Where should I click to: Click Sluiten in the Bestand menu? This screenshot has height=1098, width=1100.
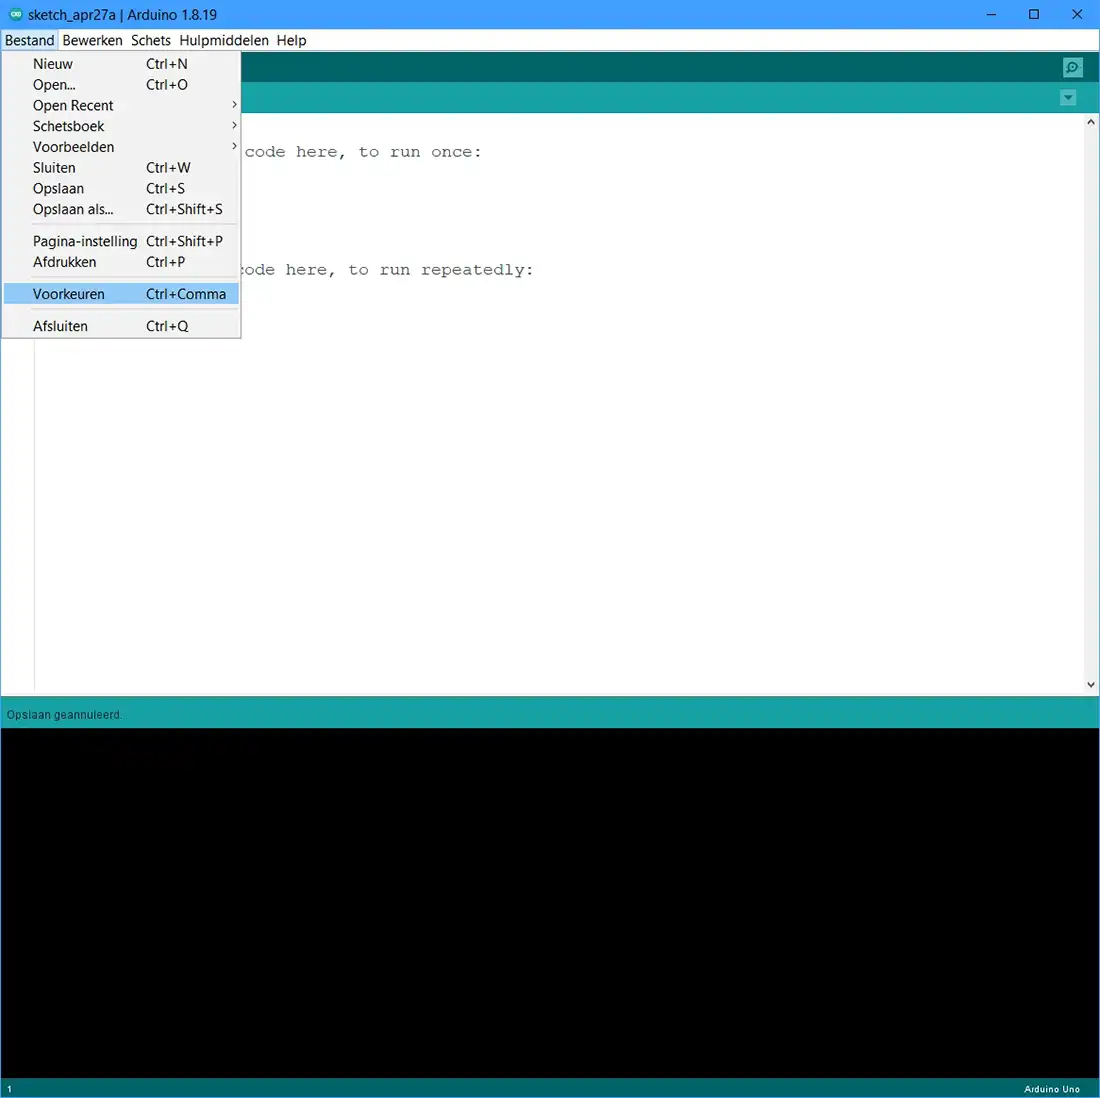coord(120,168)
